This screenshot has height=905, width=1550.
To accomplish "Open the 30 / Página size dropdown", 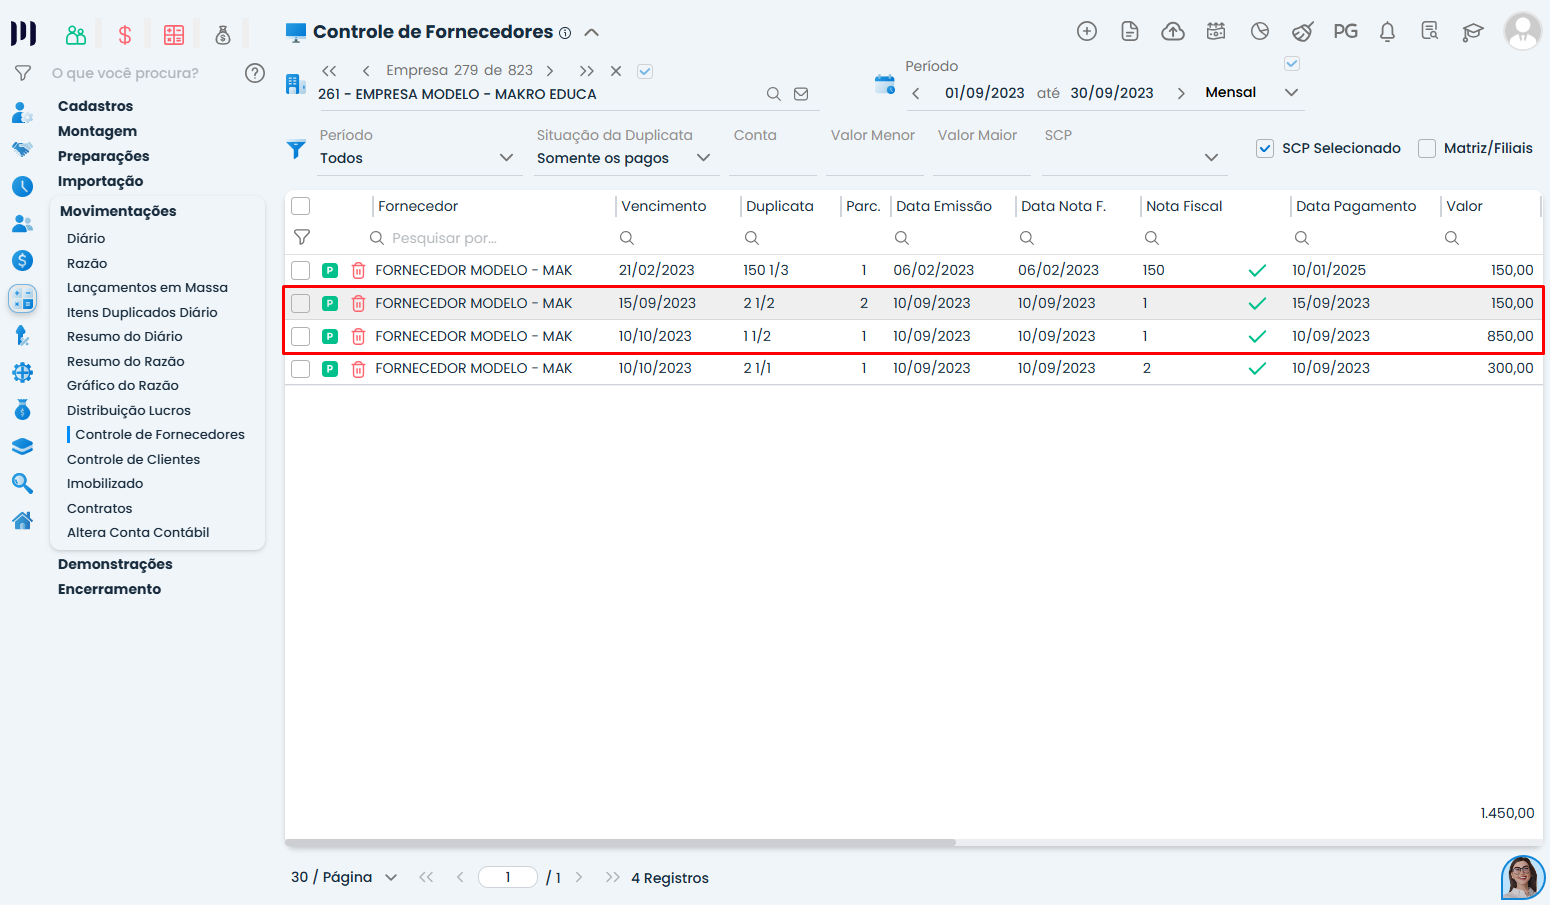I will click(x=391, y=877).
